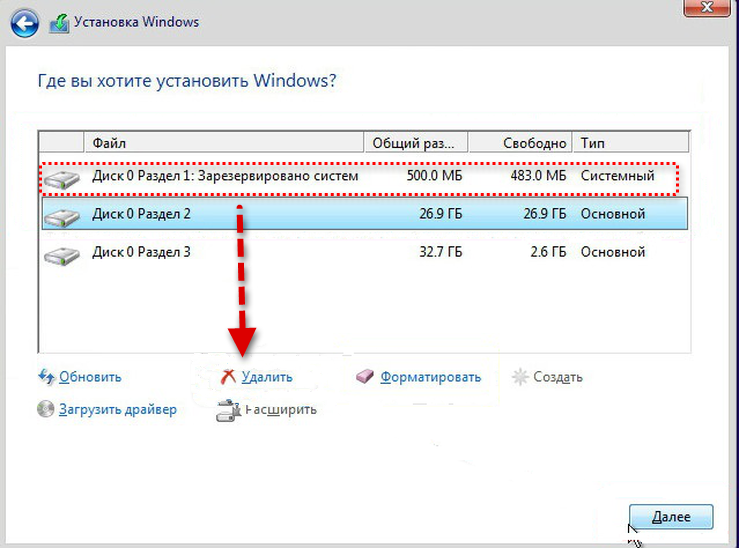
Task: Click the 2.6 ГБ free space cell
Action: pos(548,252)
